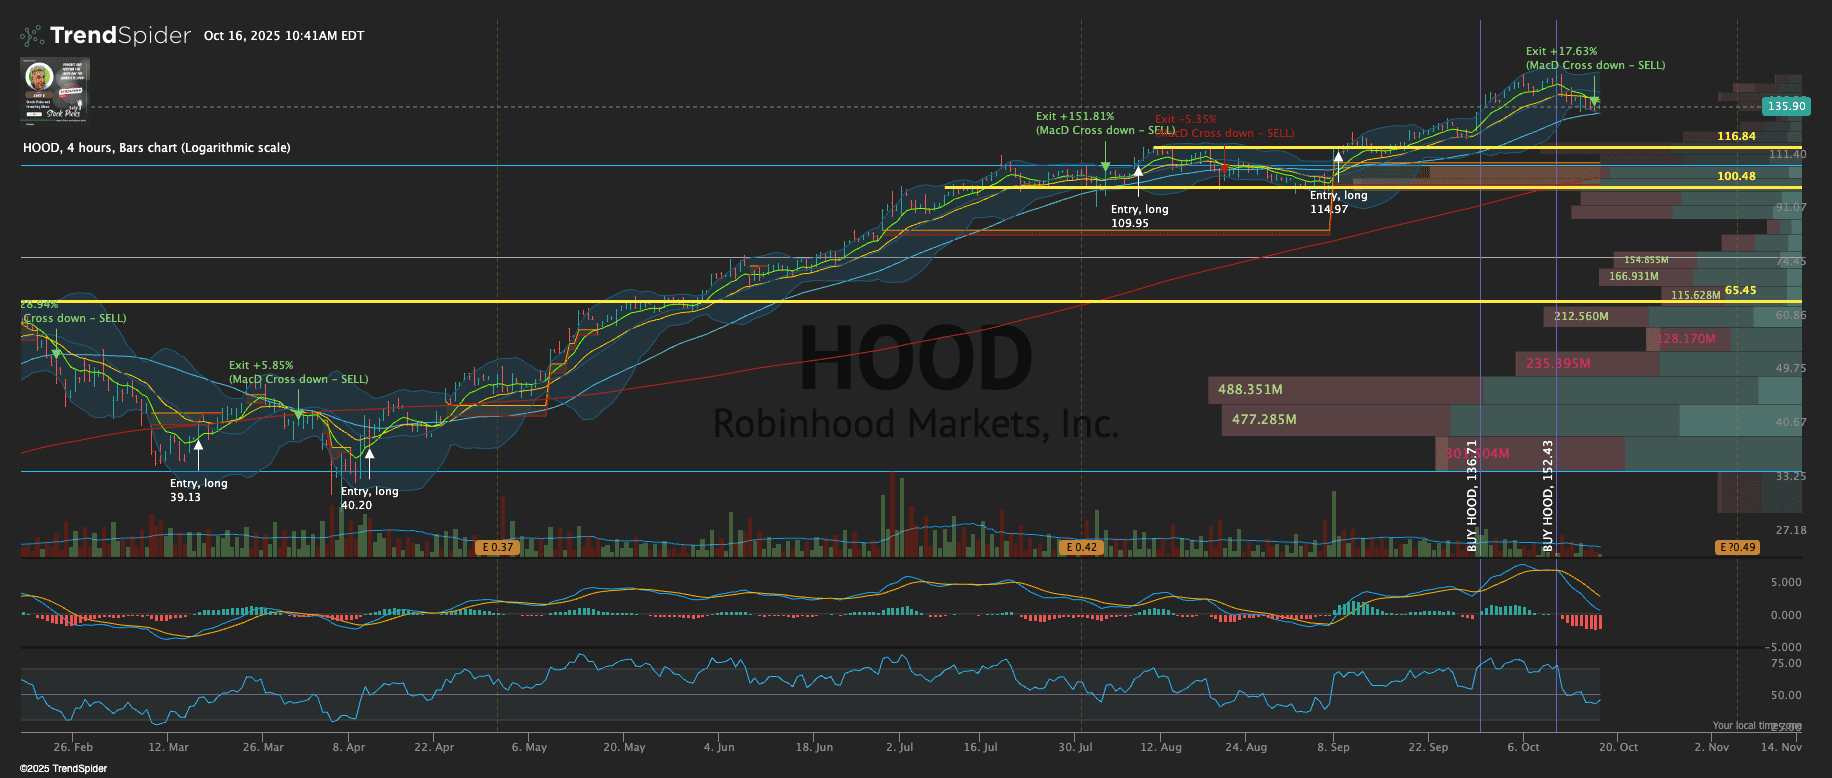Open the Stock Picks avatar thumbnail

[x=55, y=89]
